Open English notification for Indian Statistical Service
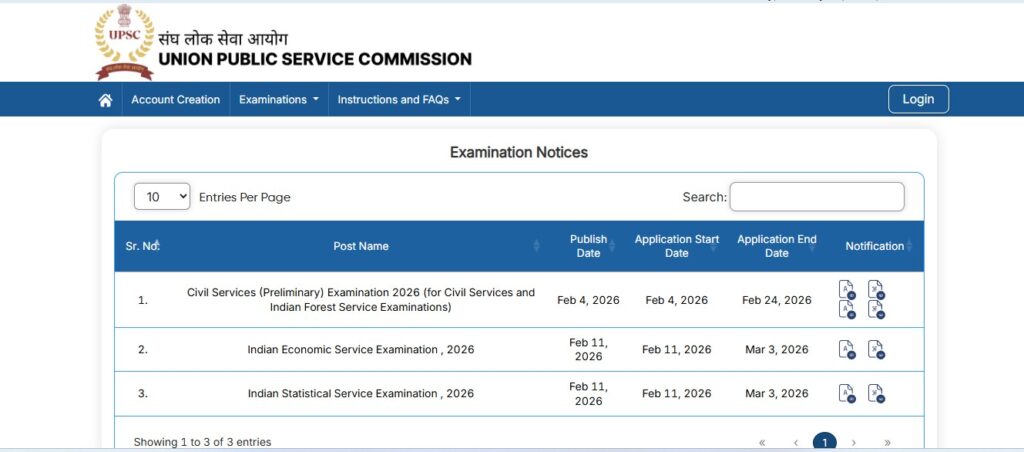The height and width of the screenshot is (452, 1024). (846, 394)
